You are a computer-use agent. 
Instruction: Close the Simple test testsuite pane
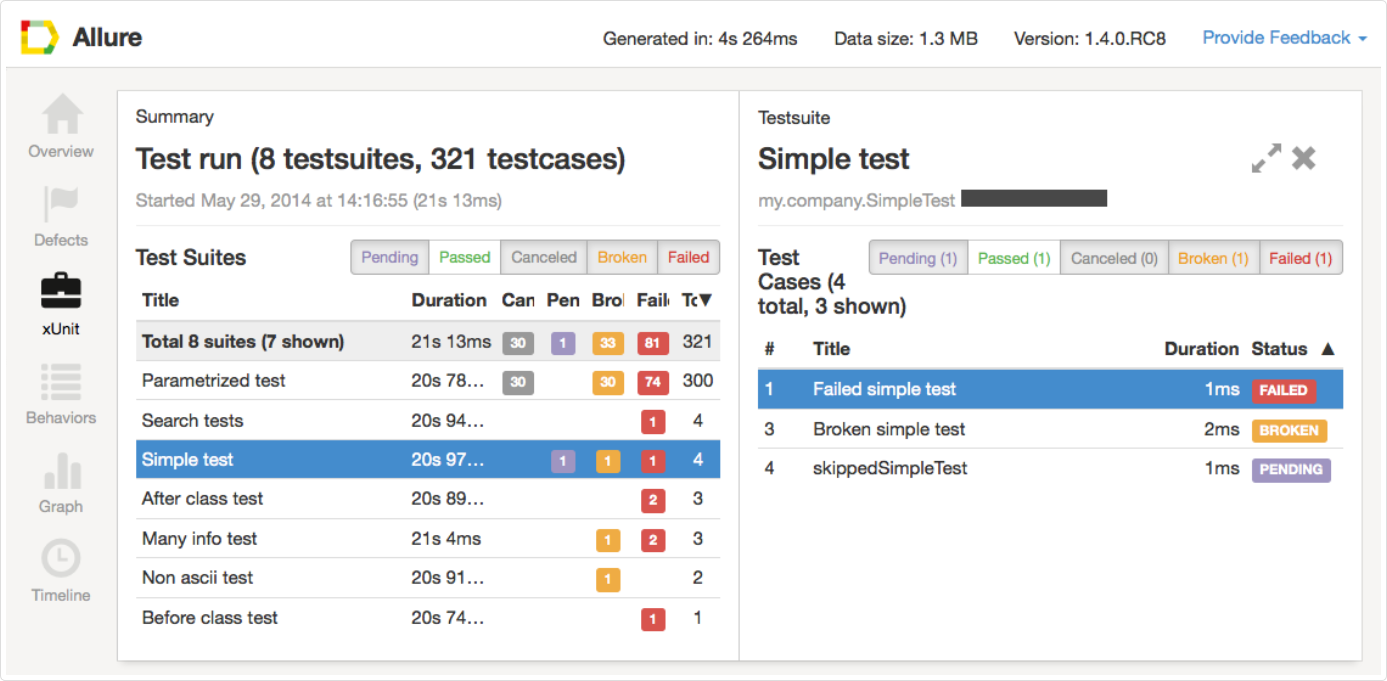(1304, 158)
